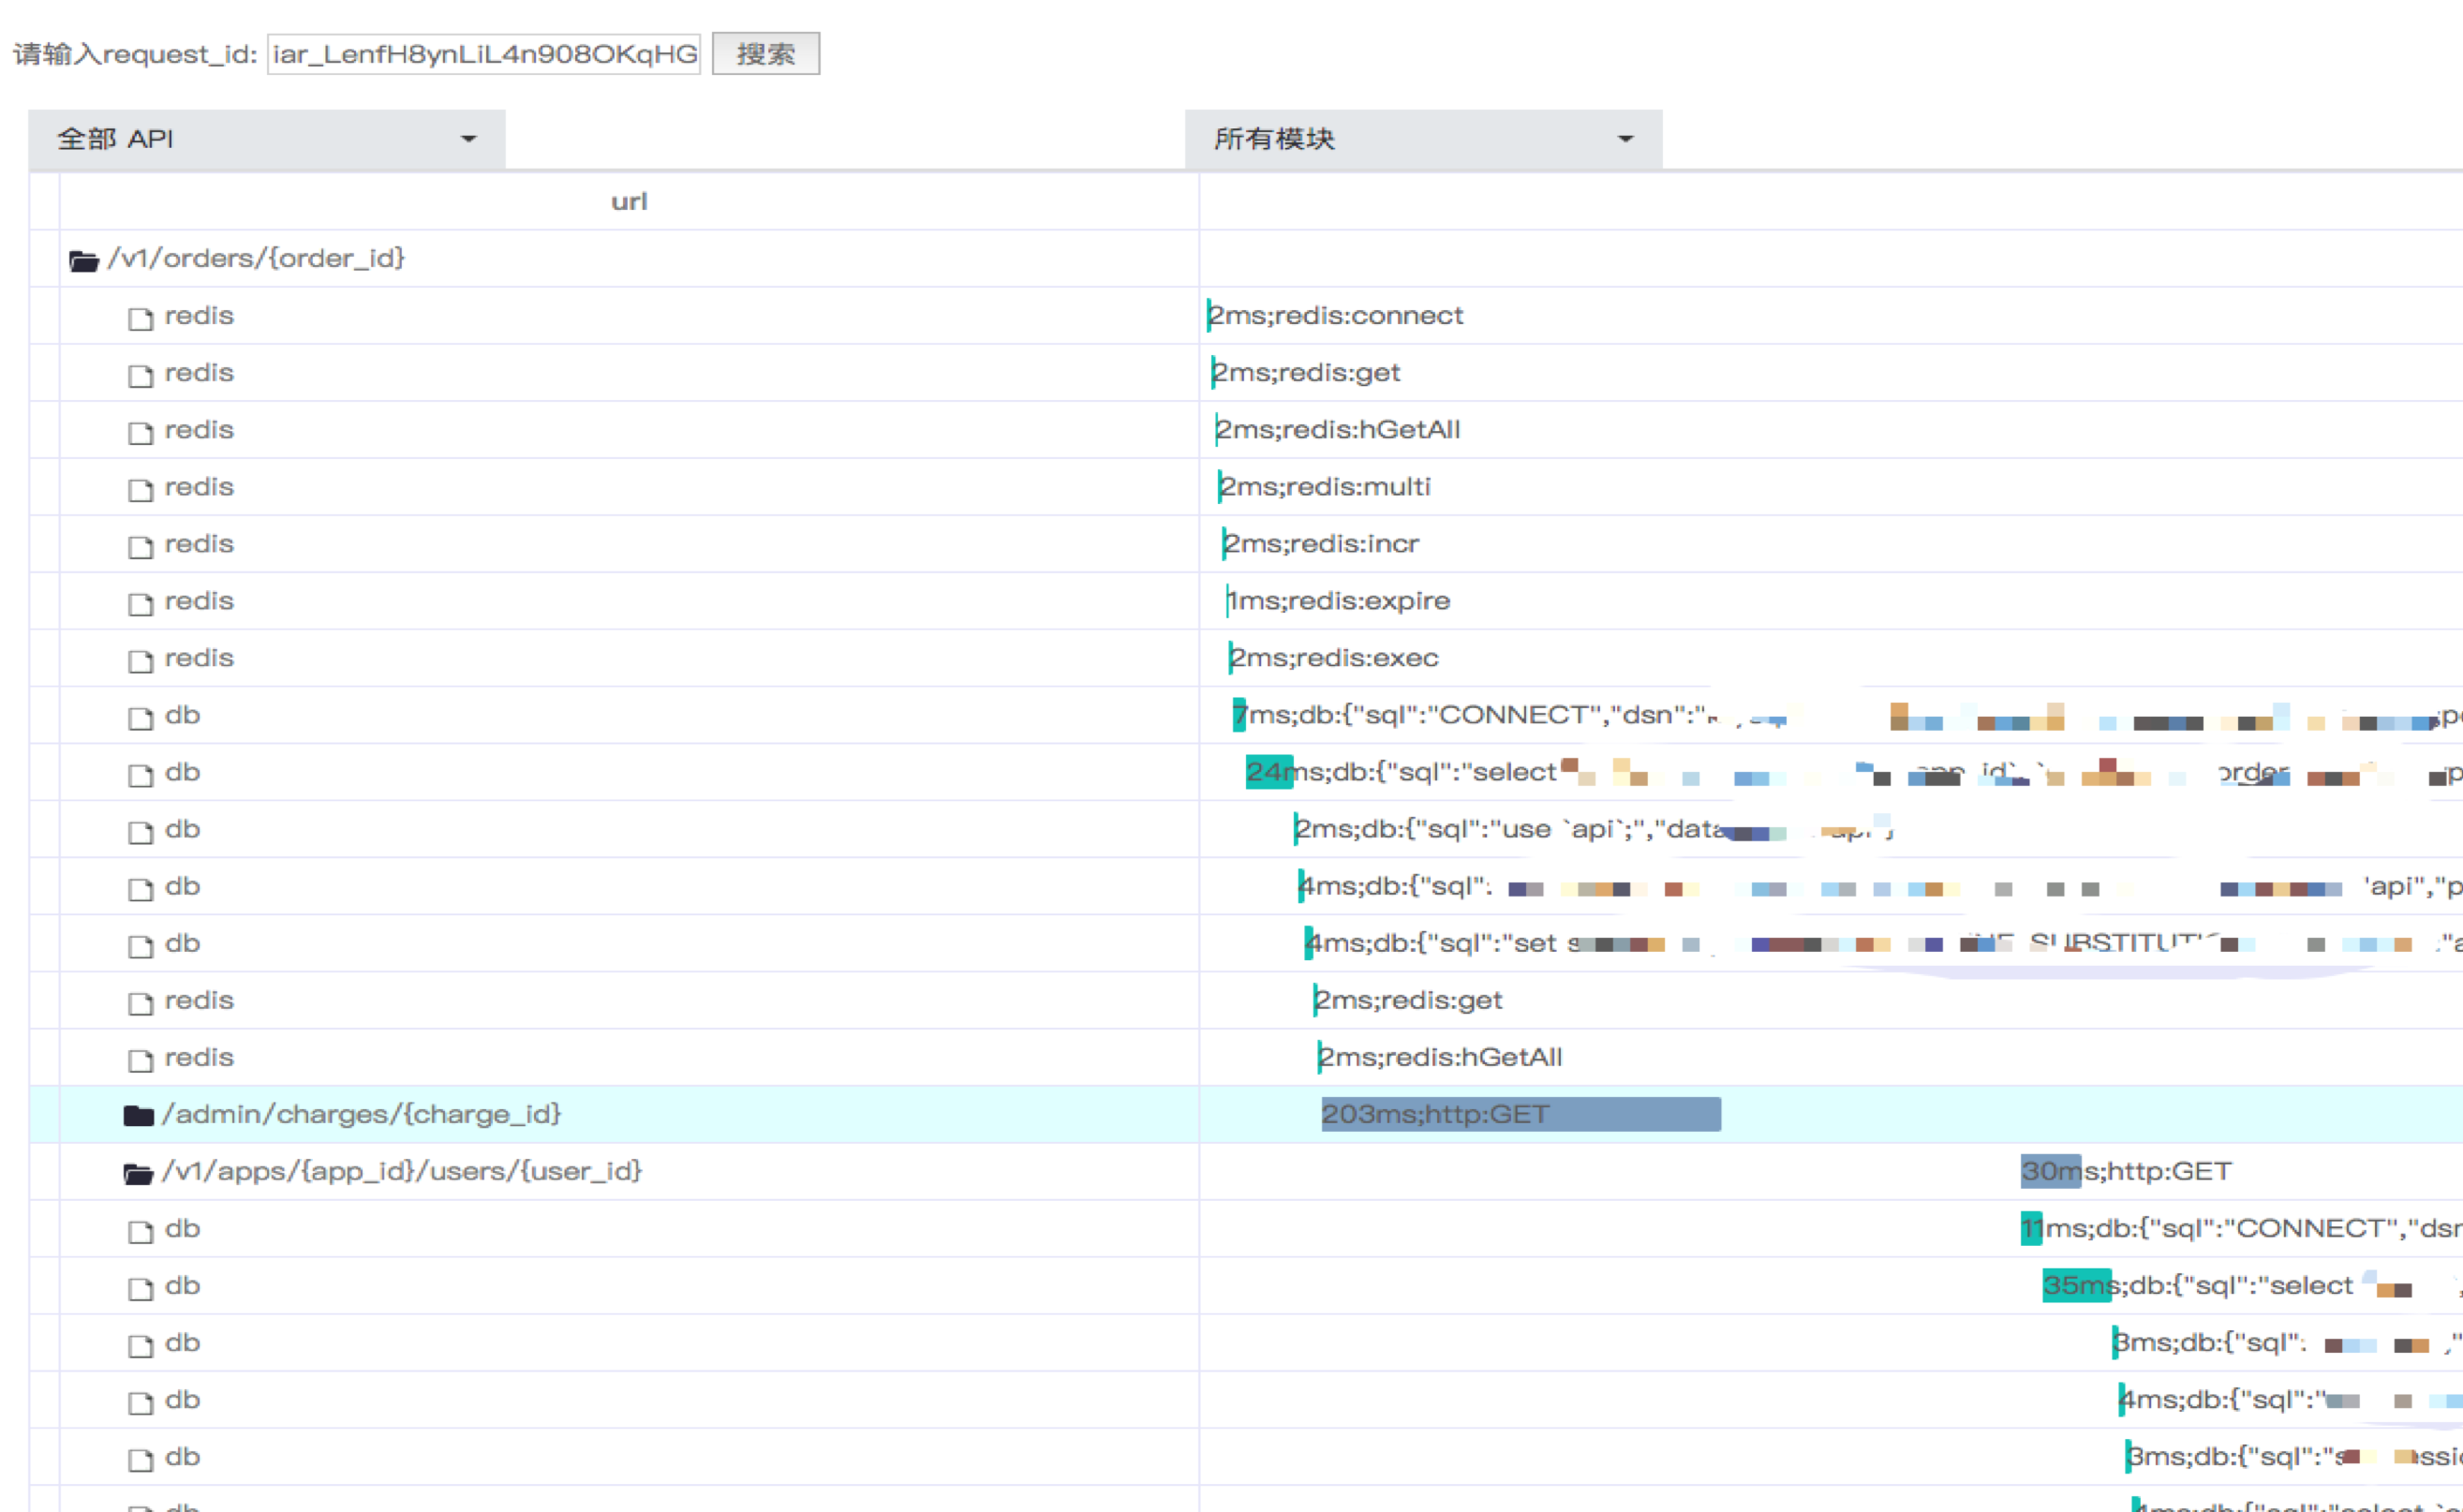This screenshot has width=2463, height=1512.
Task: Click the url column header
Action: point(629,202)
